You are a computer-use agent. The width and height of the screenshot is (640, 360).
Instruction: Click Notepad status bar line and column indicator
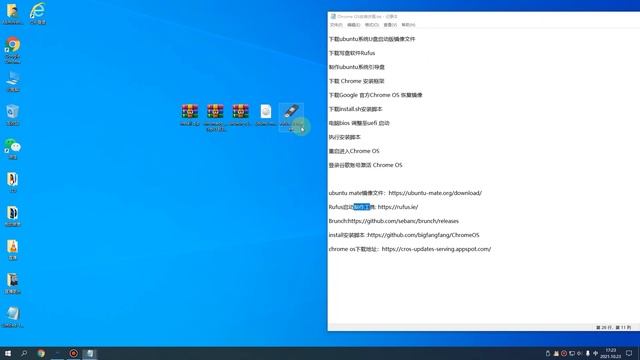pos(613,327)
